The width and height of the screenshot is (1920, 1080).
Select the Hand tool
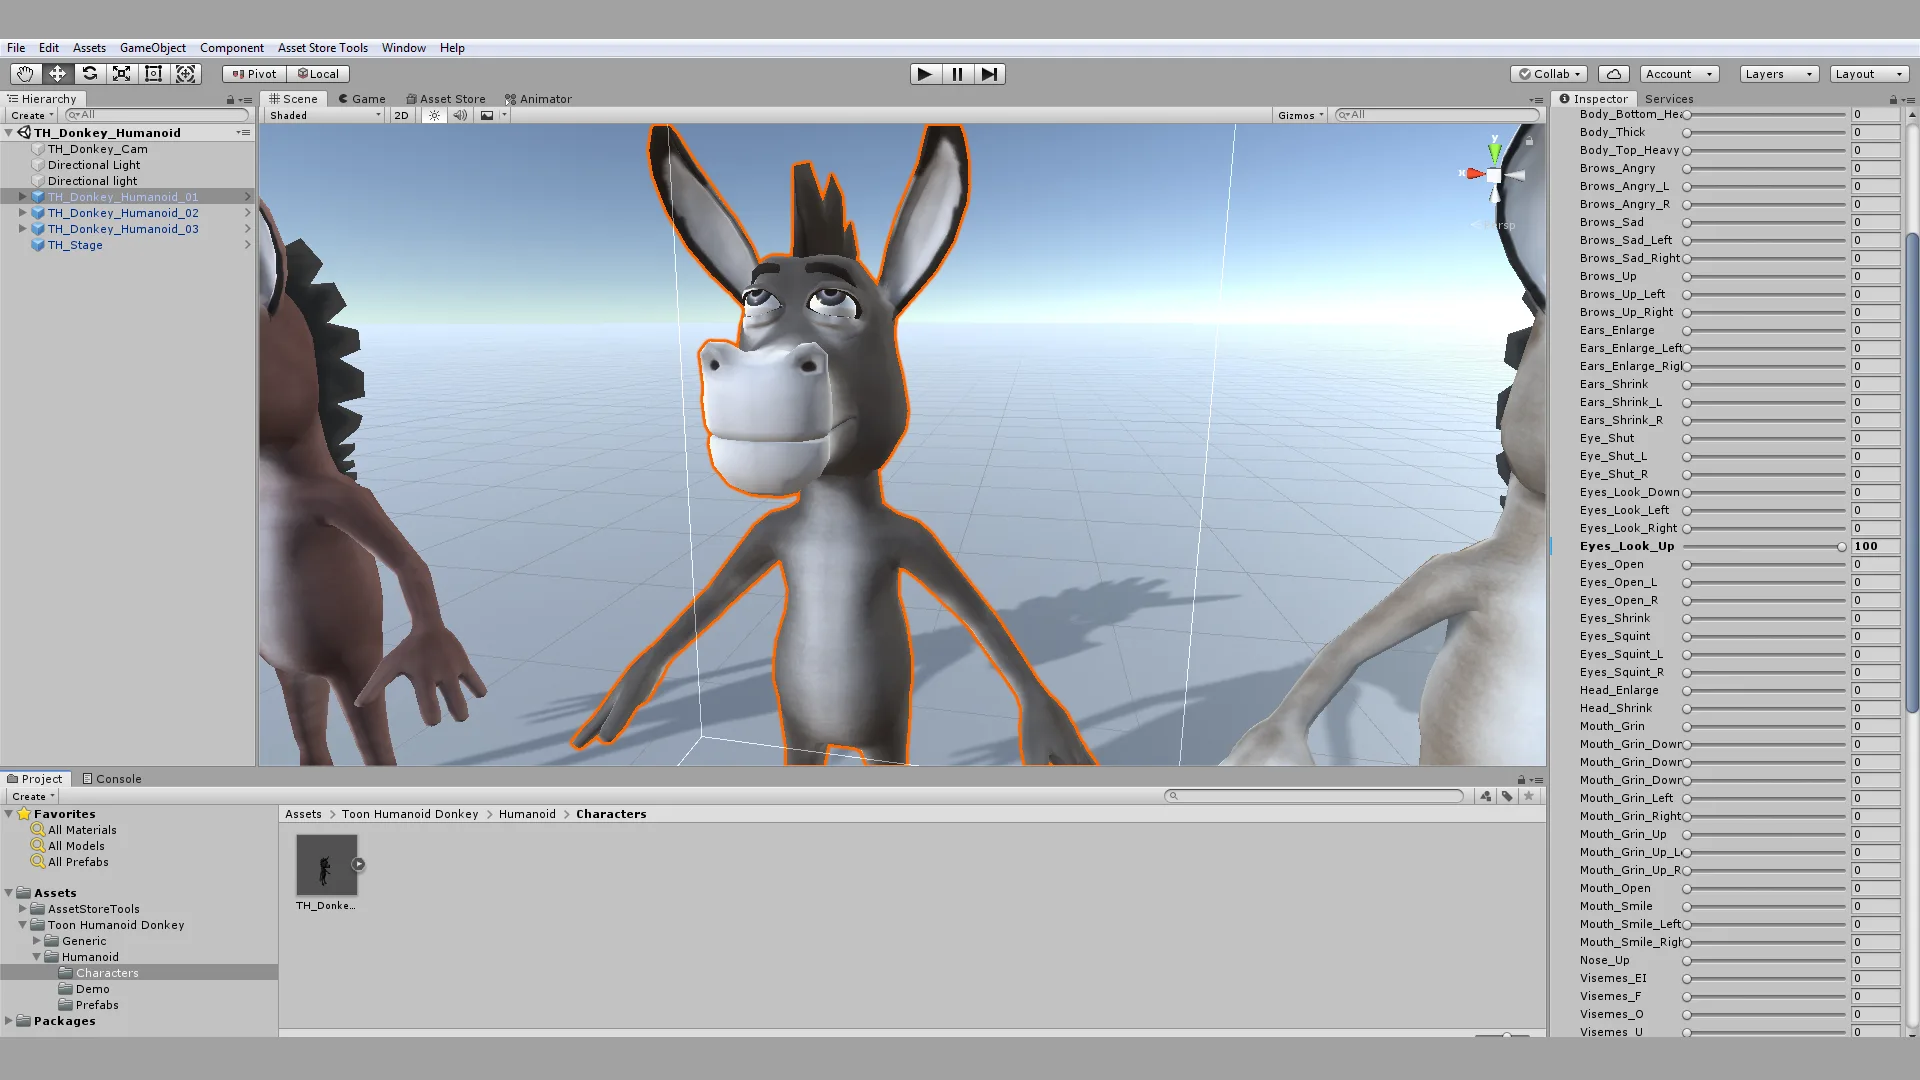pos(25,73)
